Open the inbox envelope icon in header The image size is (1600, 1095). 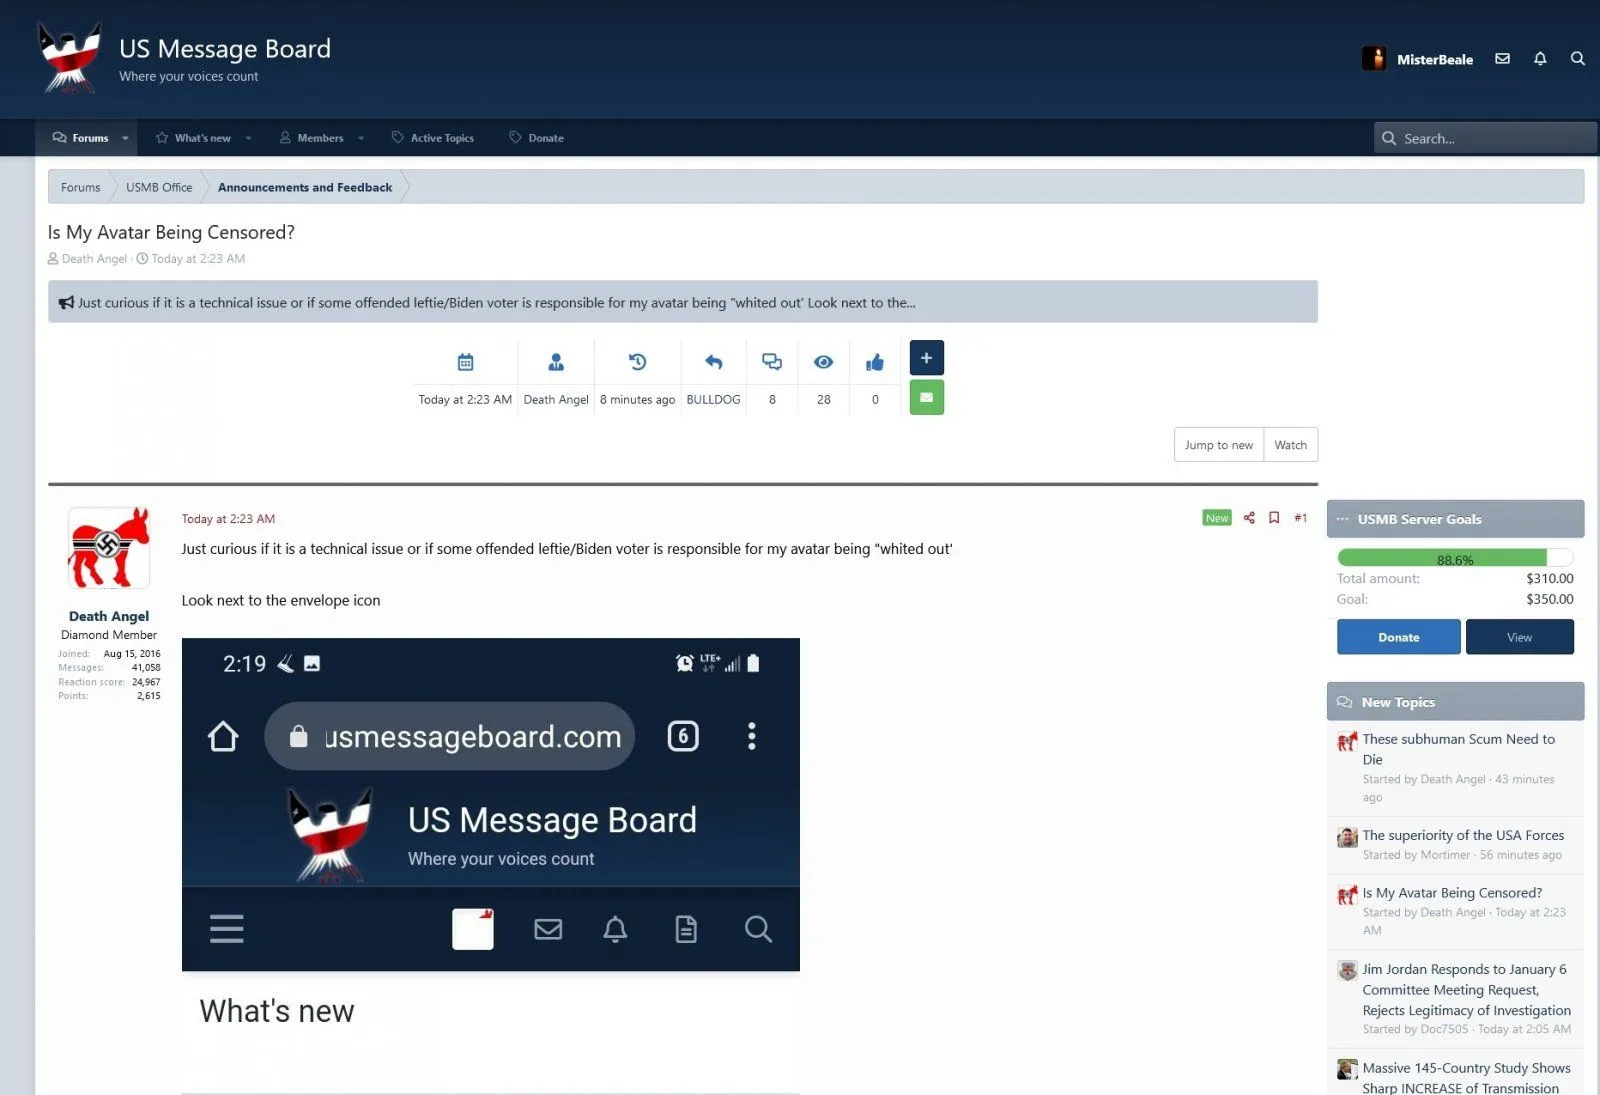[1502, 59]
